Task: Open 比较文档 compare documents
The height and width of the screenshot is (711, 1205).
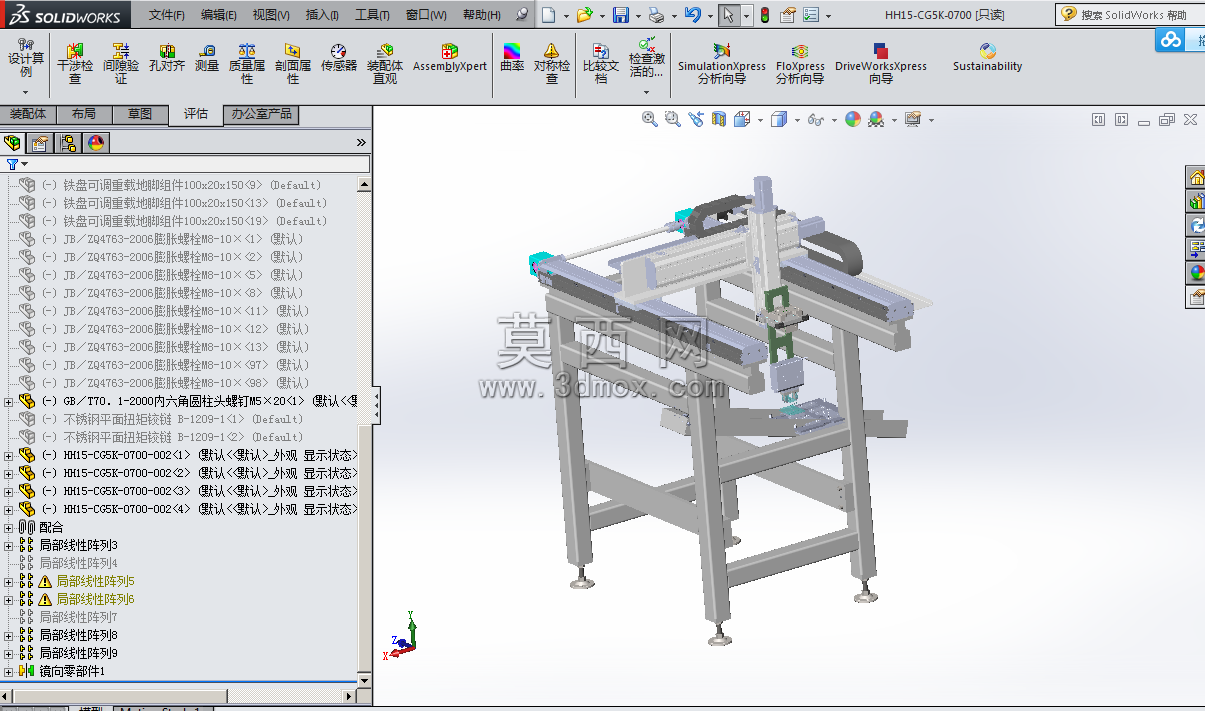Action: coord(601,64)
